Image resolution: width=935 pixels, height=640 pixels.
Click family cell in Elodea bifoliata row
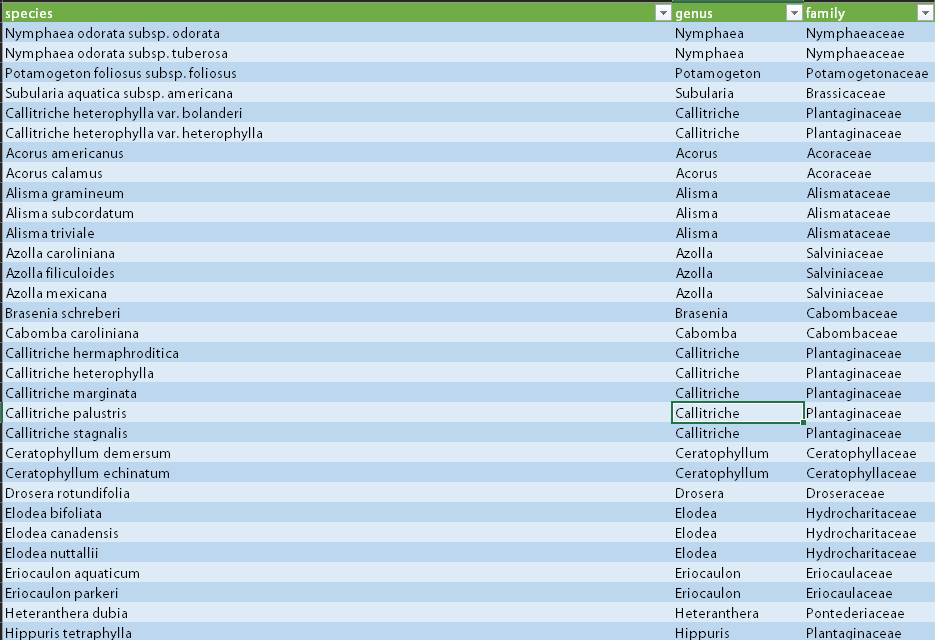869,513
